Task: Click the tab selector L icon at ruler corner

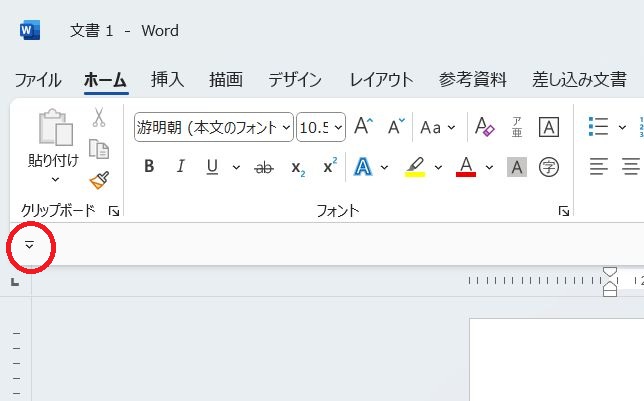Action: (x=15, y=282)
